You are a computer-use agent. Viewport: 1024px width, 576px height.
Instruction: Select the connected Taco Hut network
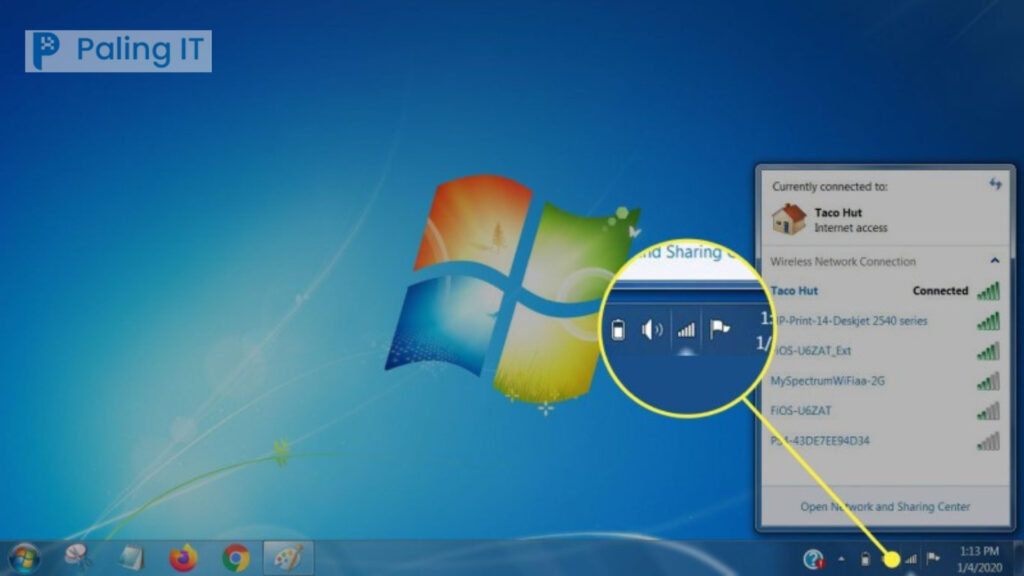(885, 291)
